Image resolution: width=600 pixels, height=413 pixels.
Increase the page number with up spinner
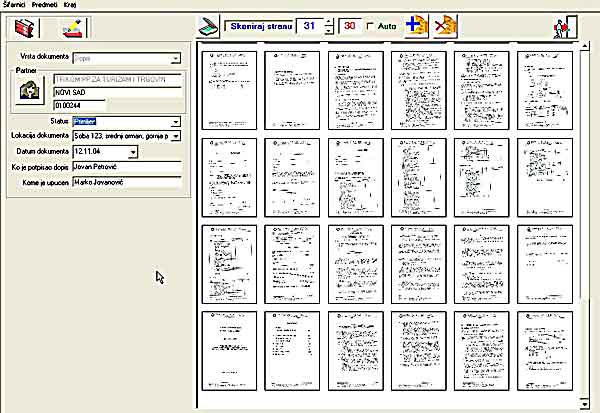pyautogui.click(x=329, y=21)
